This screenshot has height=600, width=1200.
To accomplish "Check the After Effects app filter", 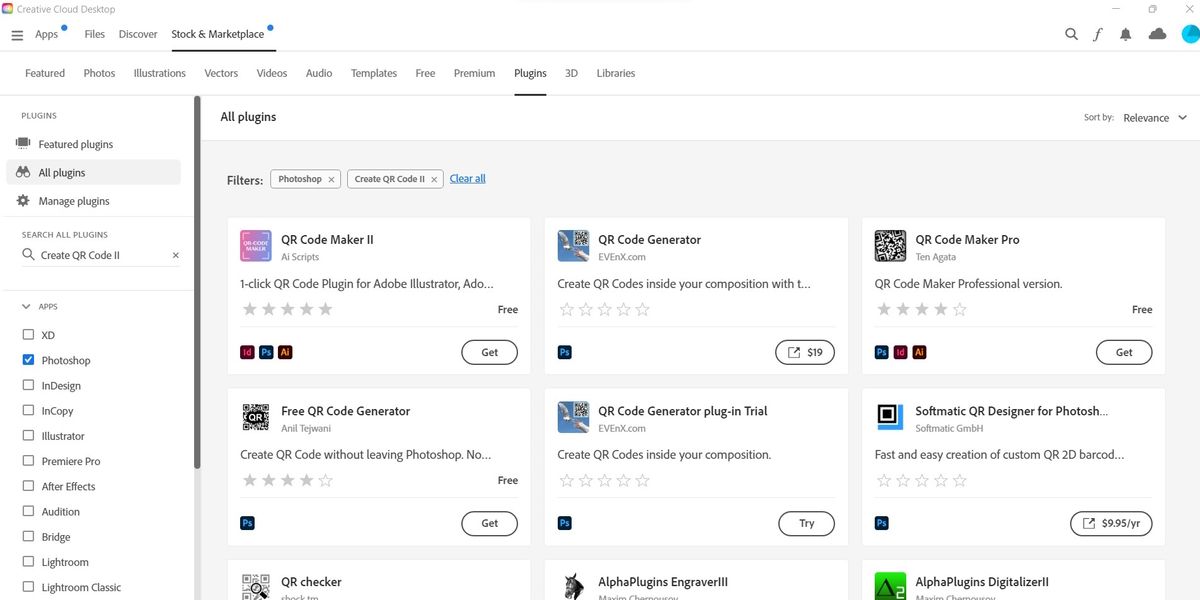I will pyautogui.click(x=28, y=486).
